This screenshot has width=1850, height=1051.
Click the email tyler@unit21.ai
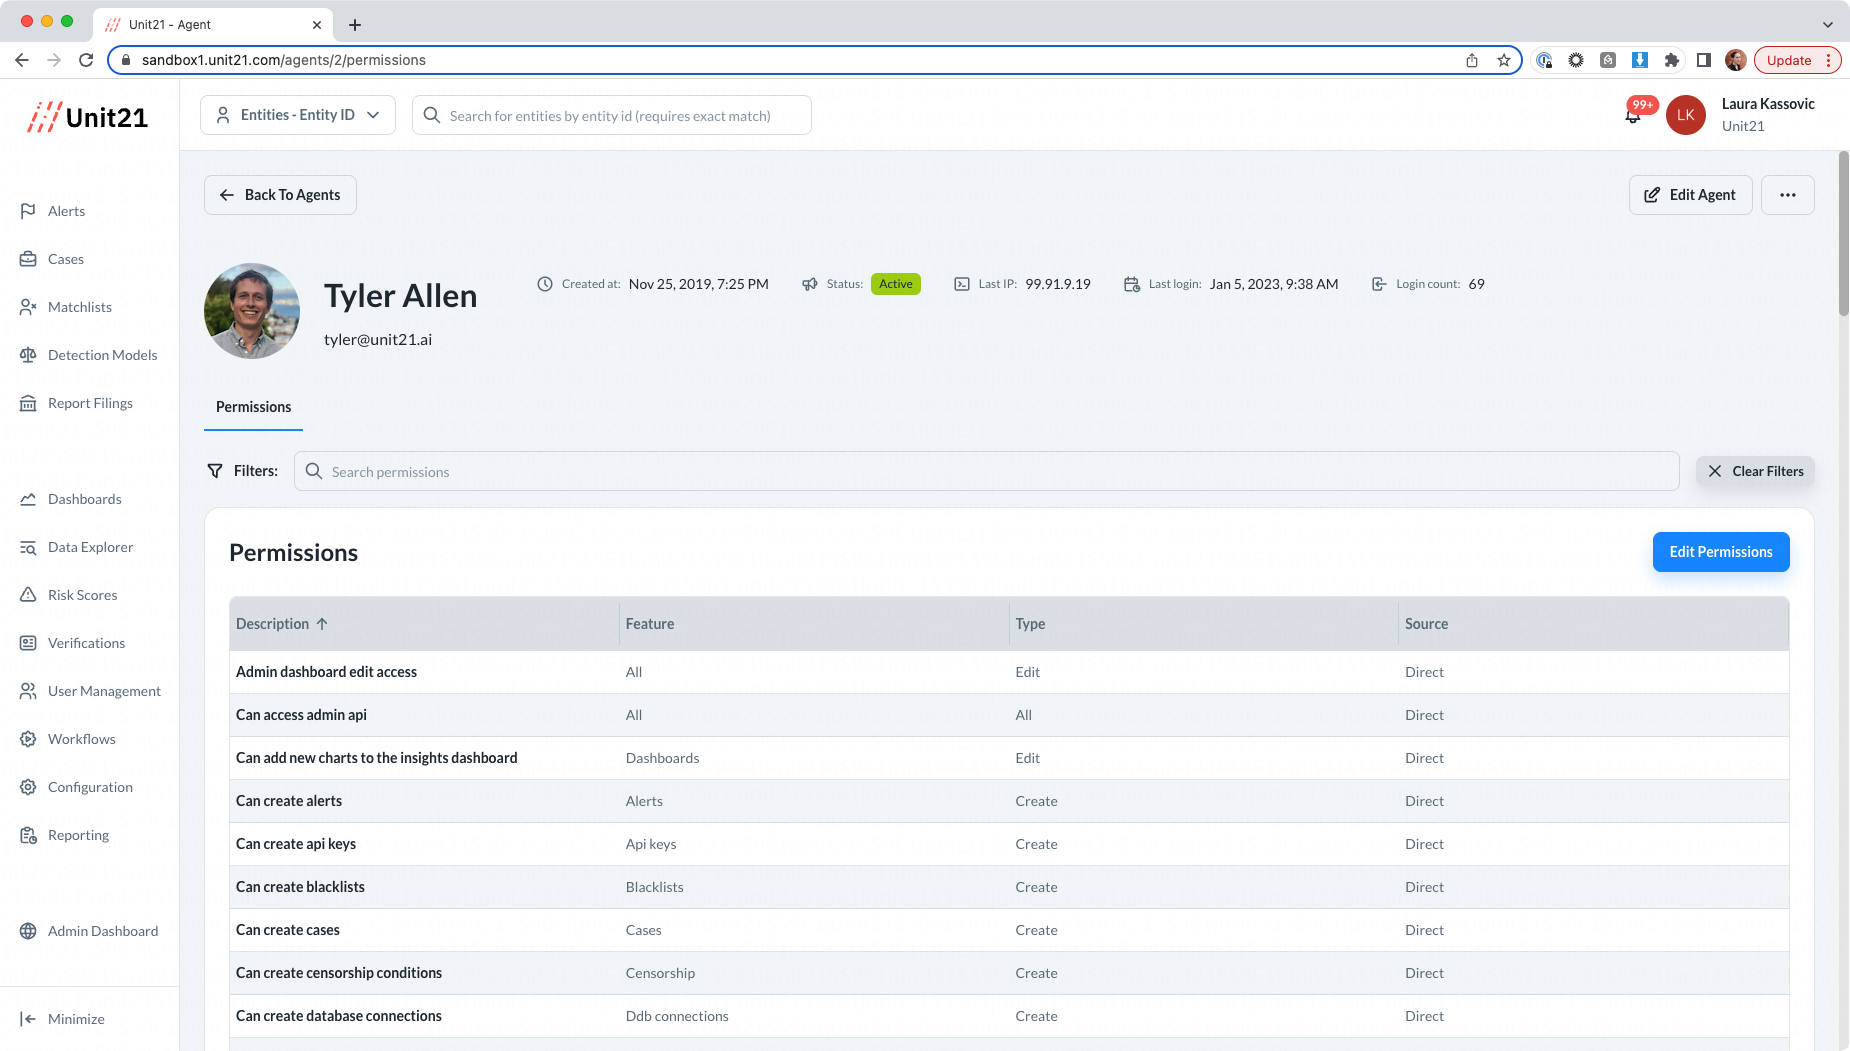point(378,340)
